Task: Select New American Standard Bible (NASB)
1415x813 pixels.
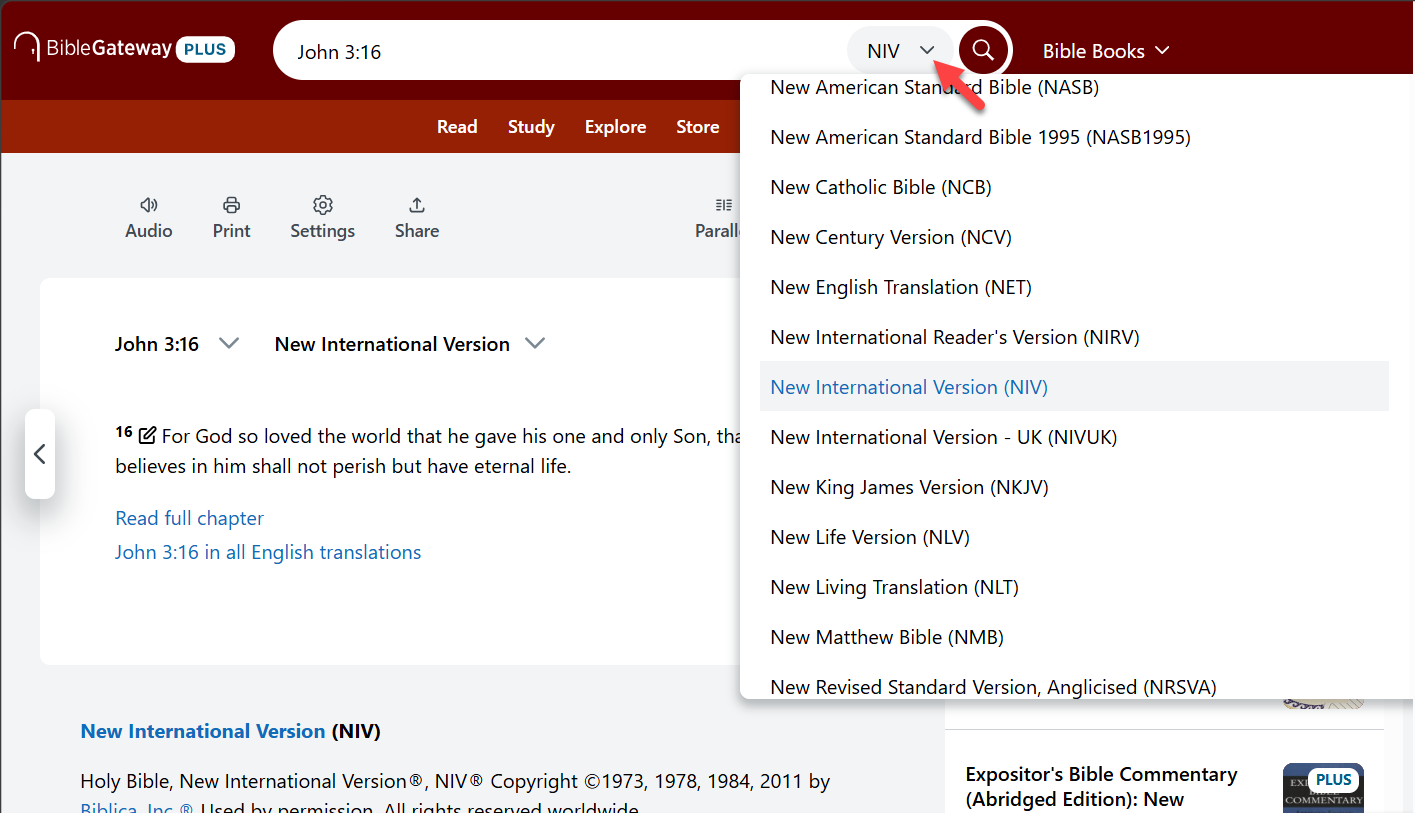Action: click(x=1074, y=87)
